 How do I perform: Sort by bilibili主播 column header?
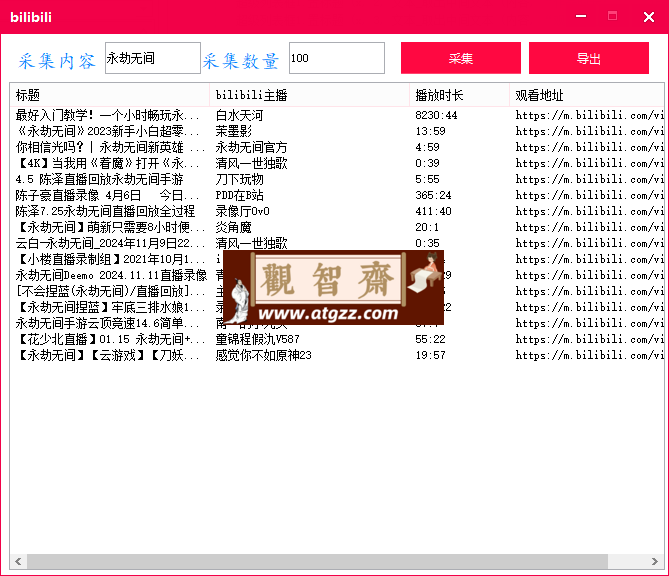[x=309, y=95]
